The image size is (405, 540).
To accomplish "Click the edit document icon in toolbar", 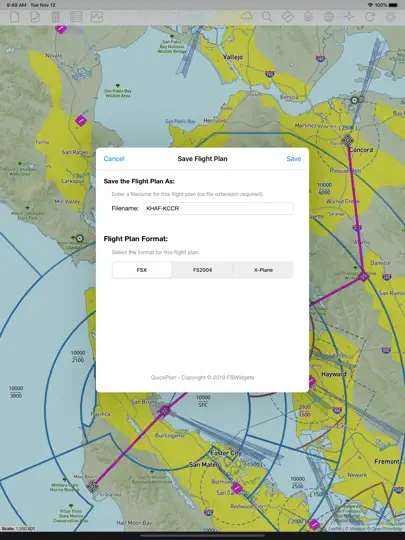I will pos(35,17).
